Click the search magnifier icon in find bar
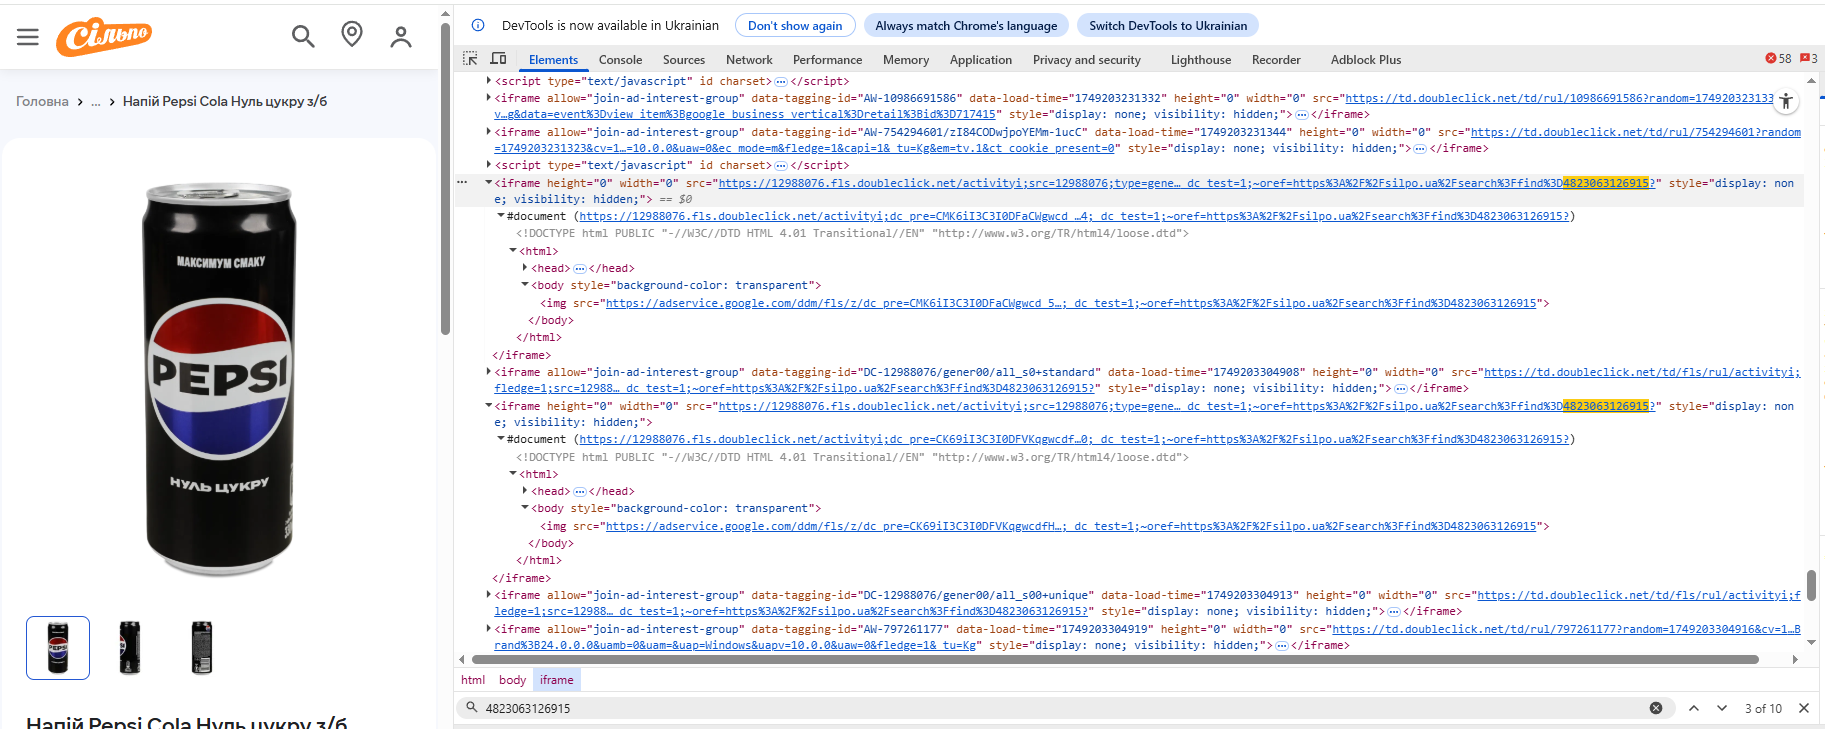The width and height of the screenshot is (1825, 729). [471, 707]
